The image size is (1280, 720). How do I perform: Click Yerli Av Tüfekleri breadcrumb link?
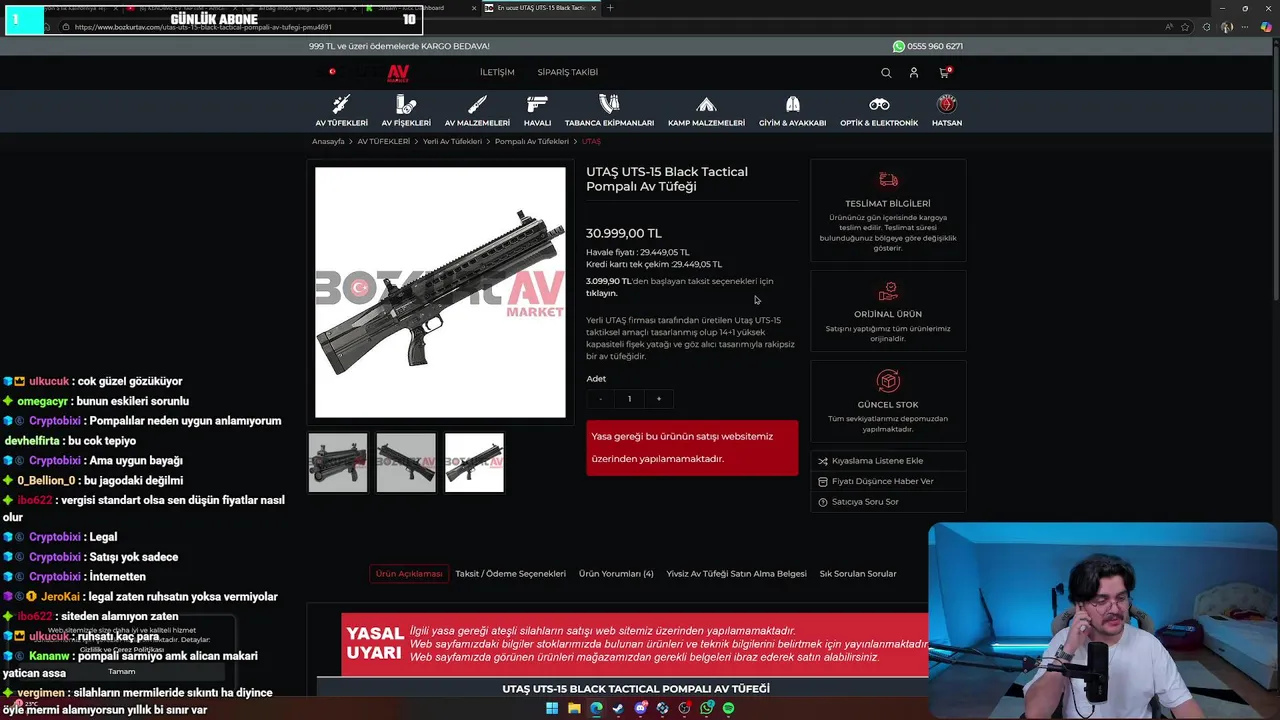point(452,142)
